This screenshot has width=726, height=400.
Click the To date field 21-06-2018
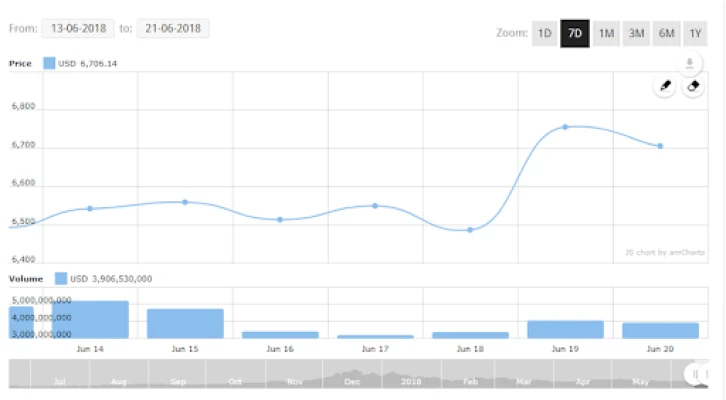[173, 29]
